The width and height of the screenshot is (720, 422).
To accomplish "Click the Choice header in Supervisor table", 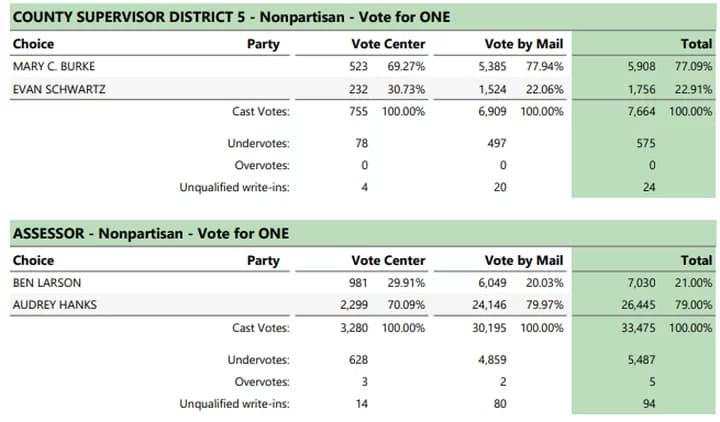I will 34,44.
